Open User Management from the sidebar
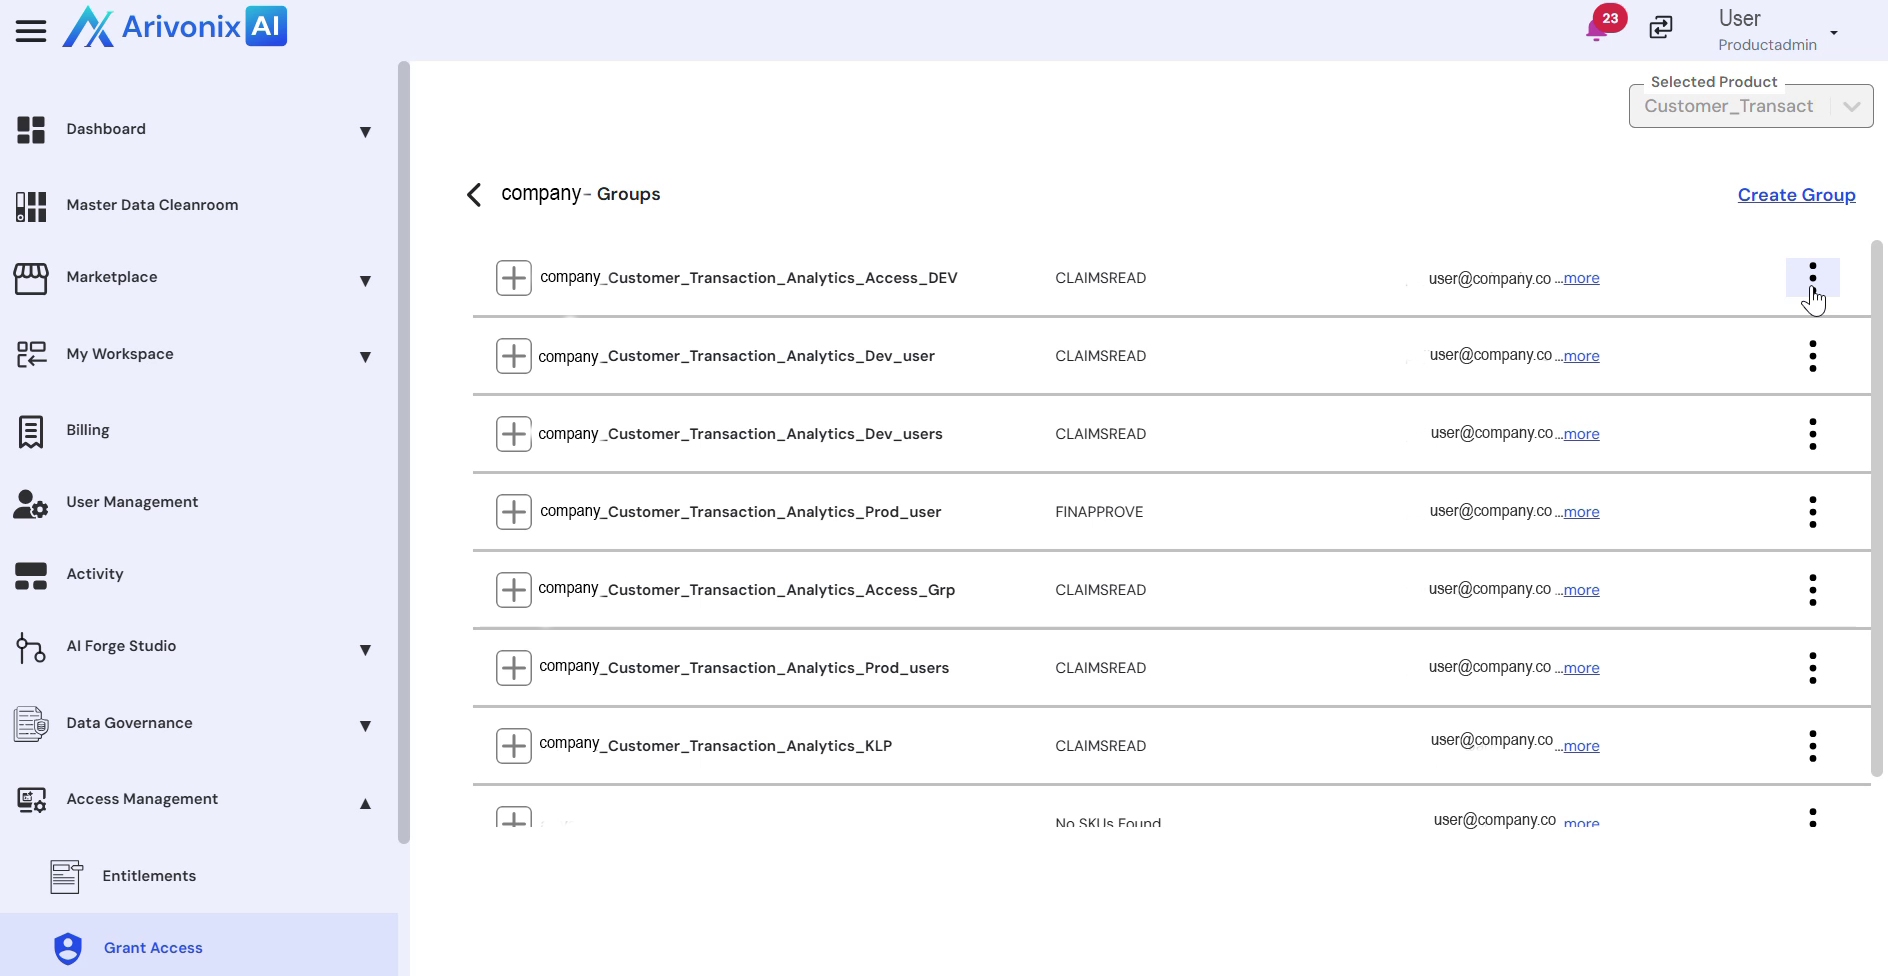Screen dimensions: 1888x976 (132, 502)
